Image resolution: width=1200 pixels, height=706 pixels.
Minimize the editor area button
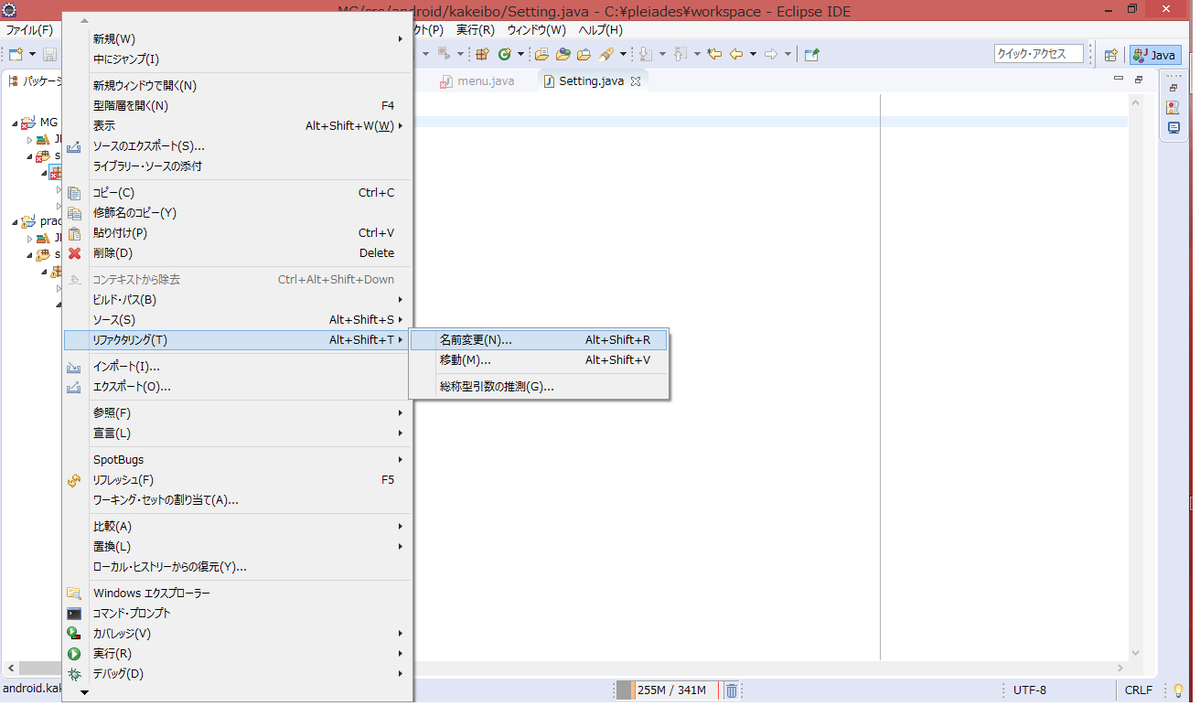click(1118, 79)
